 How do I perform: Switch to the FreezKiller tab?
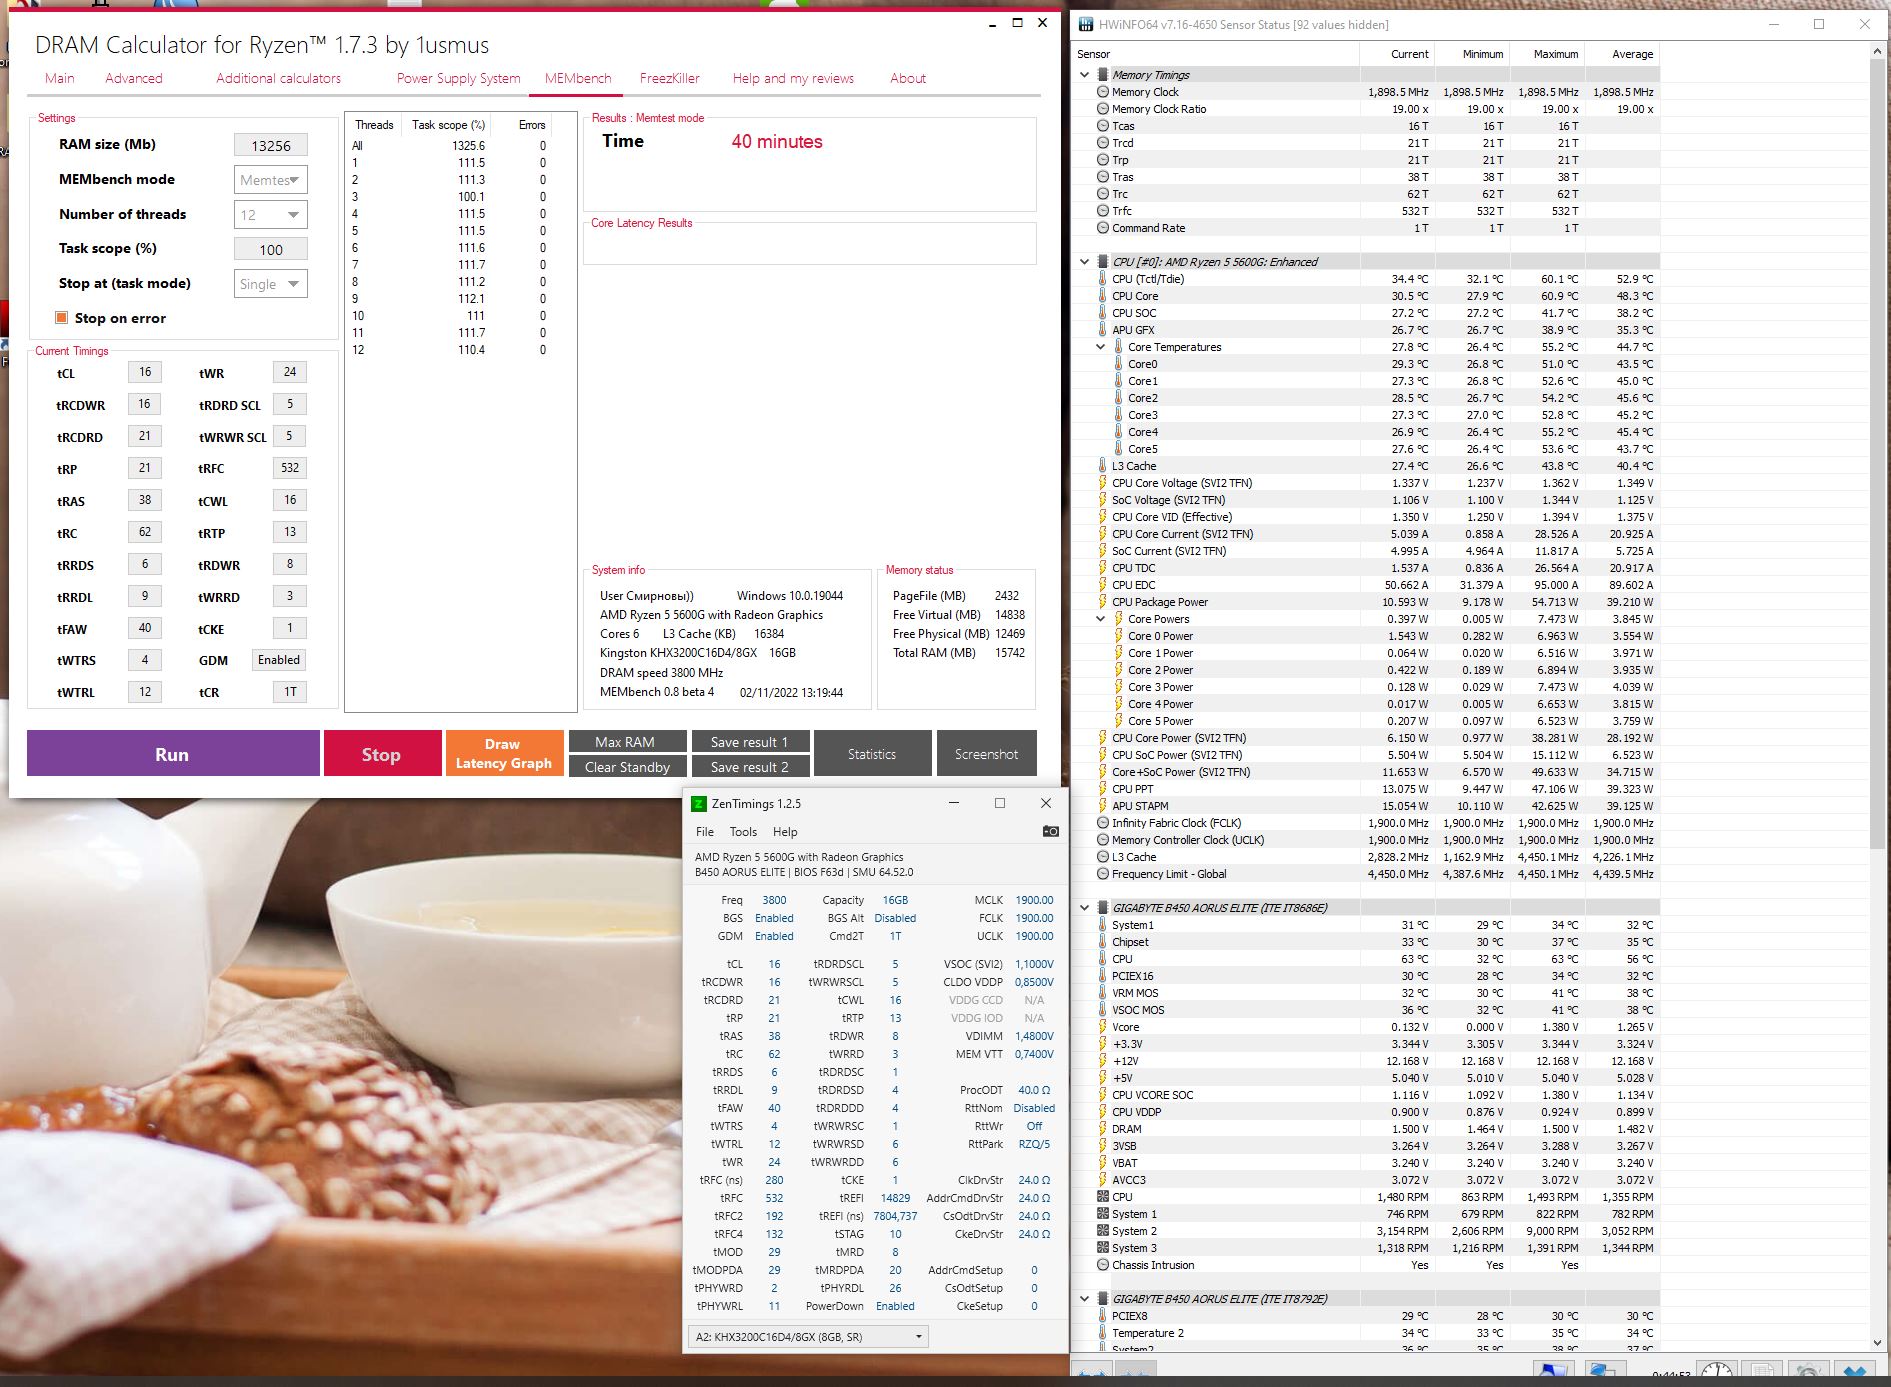pos(669,78)
